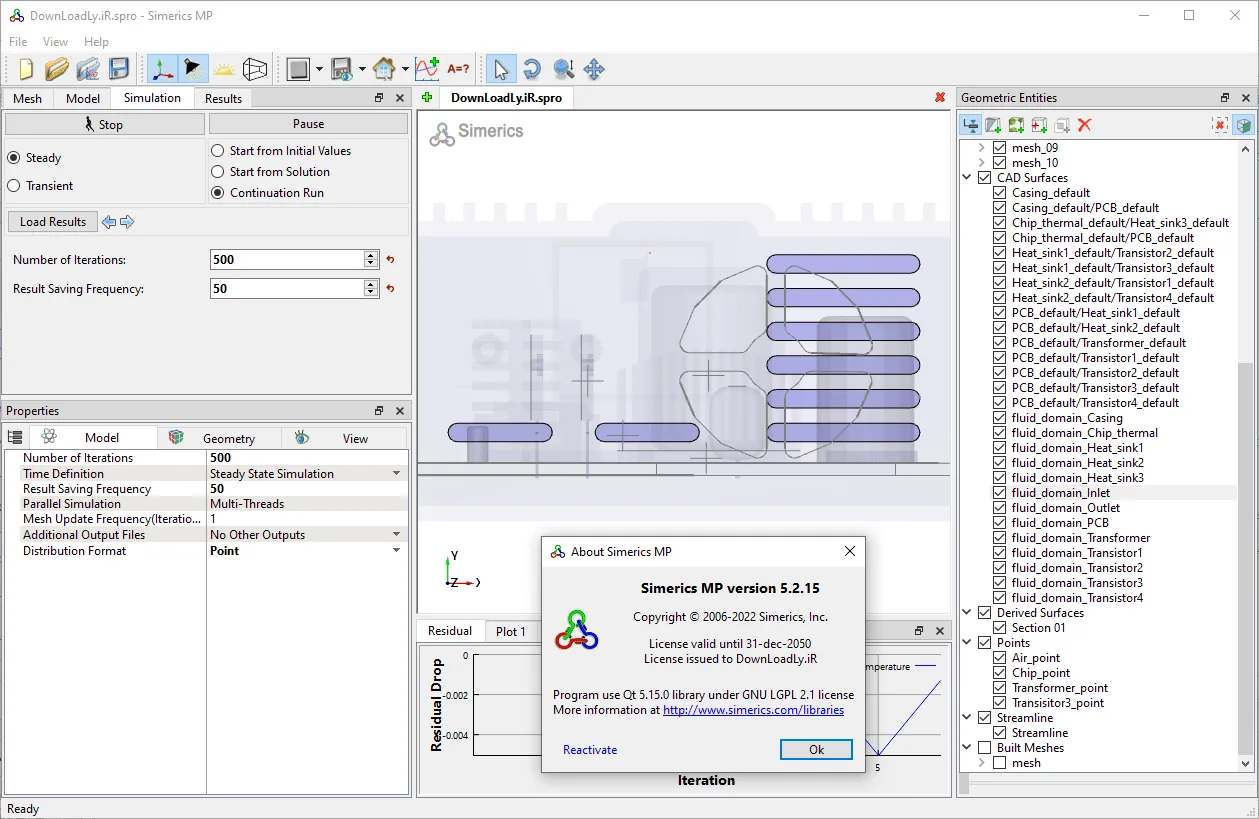Open the Help menu
The width and height of the screenshot is (1259, 819).
pyautogui.click(x=96, y=42)
